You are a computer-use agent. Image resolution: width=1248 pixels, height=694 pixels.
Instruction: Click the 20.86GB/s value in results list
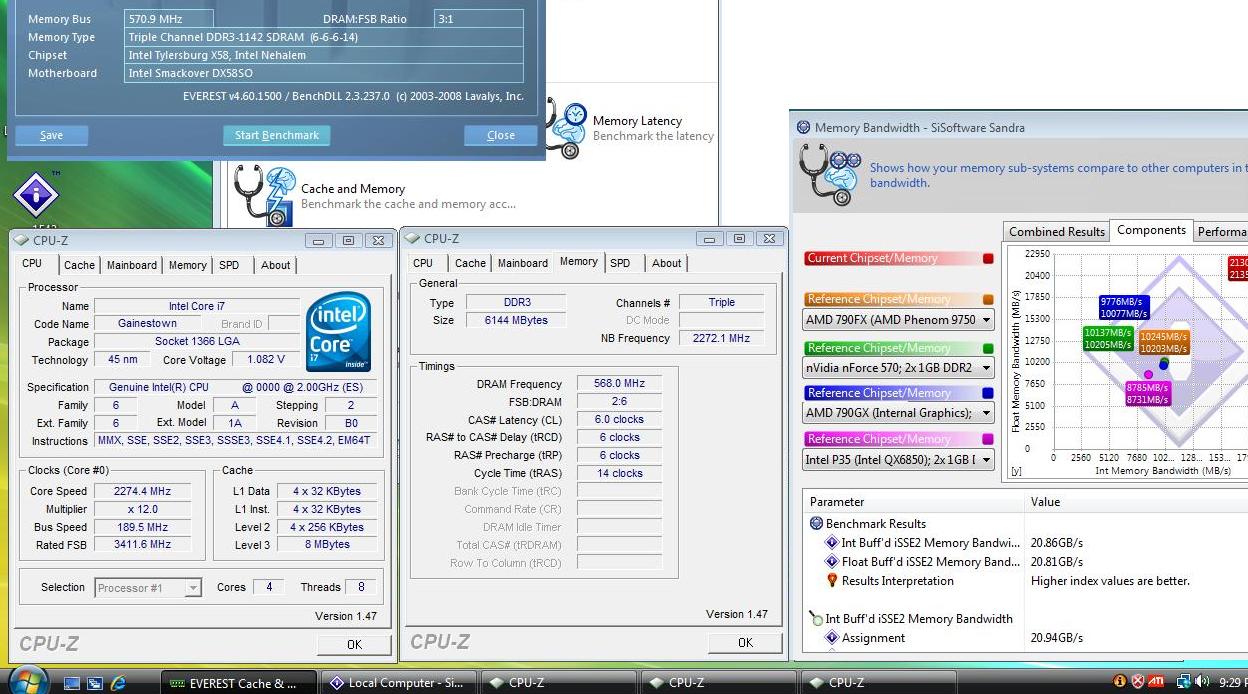click(1057, 543)
